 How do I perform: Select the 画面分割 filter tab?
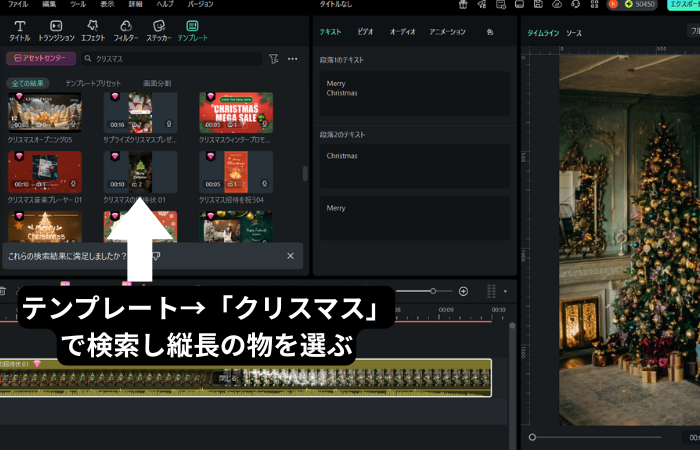click(x=157, y=83)
